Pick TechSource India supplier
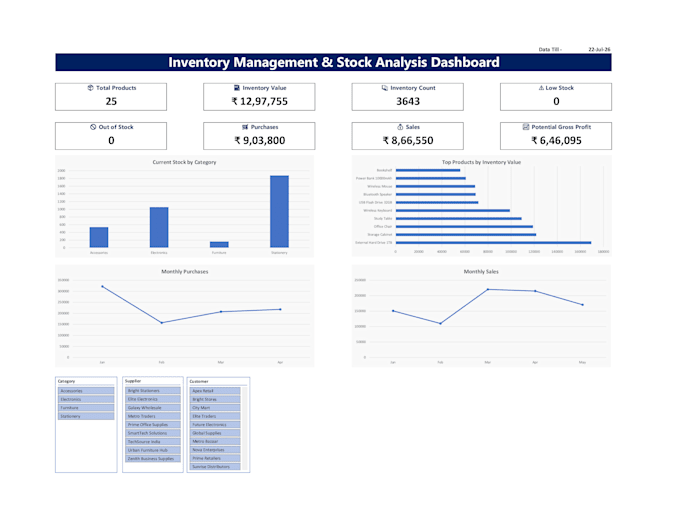The width and height of the screenshot is (680, 525). click(x=153, y=441)
